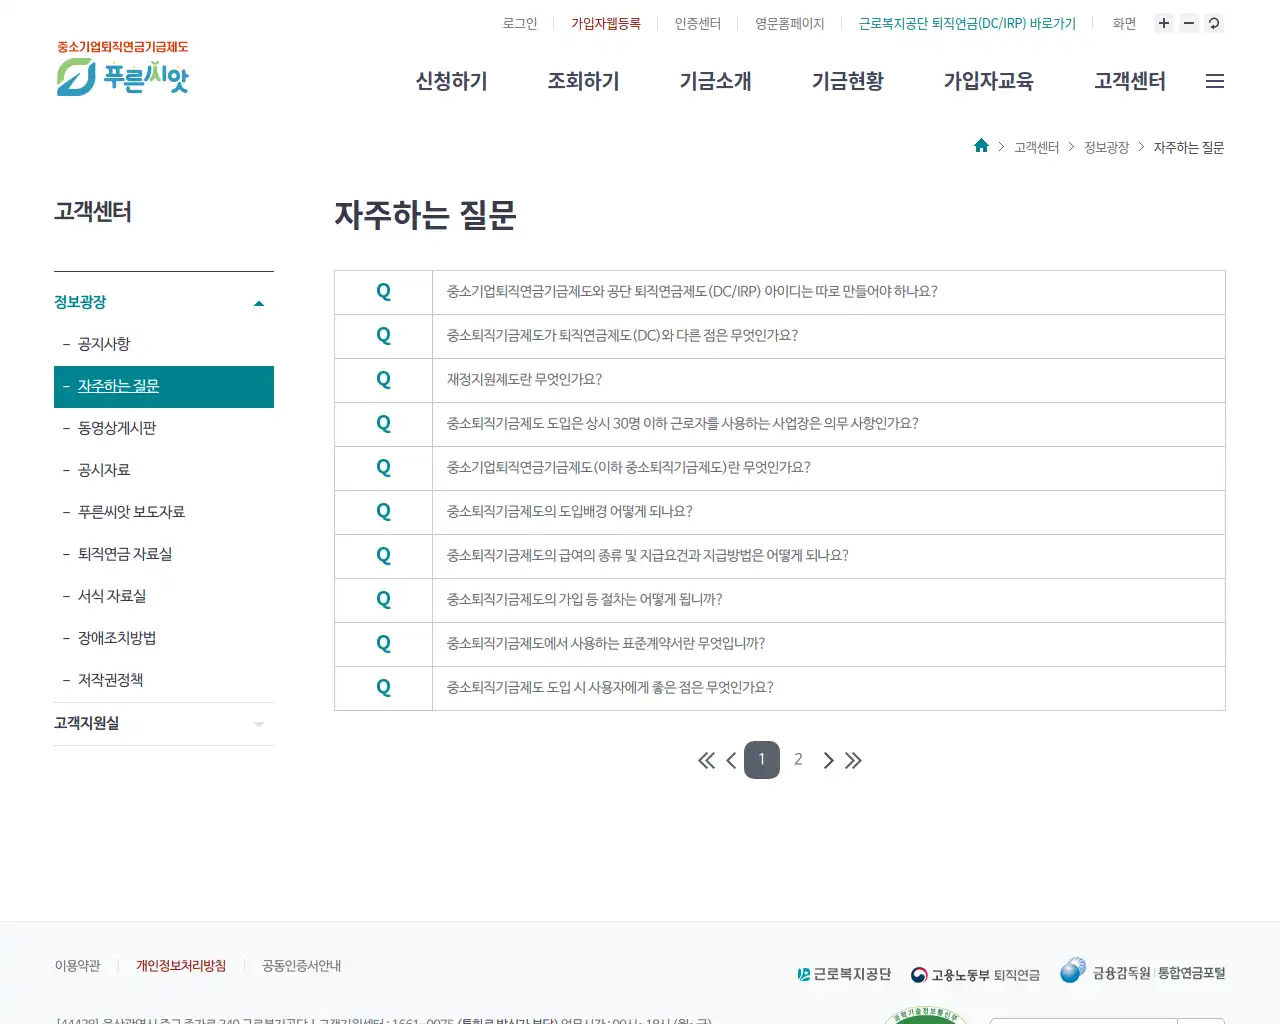Click the 고용노동부 퇴직연금 footer logo

pos(975,972)
